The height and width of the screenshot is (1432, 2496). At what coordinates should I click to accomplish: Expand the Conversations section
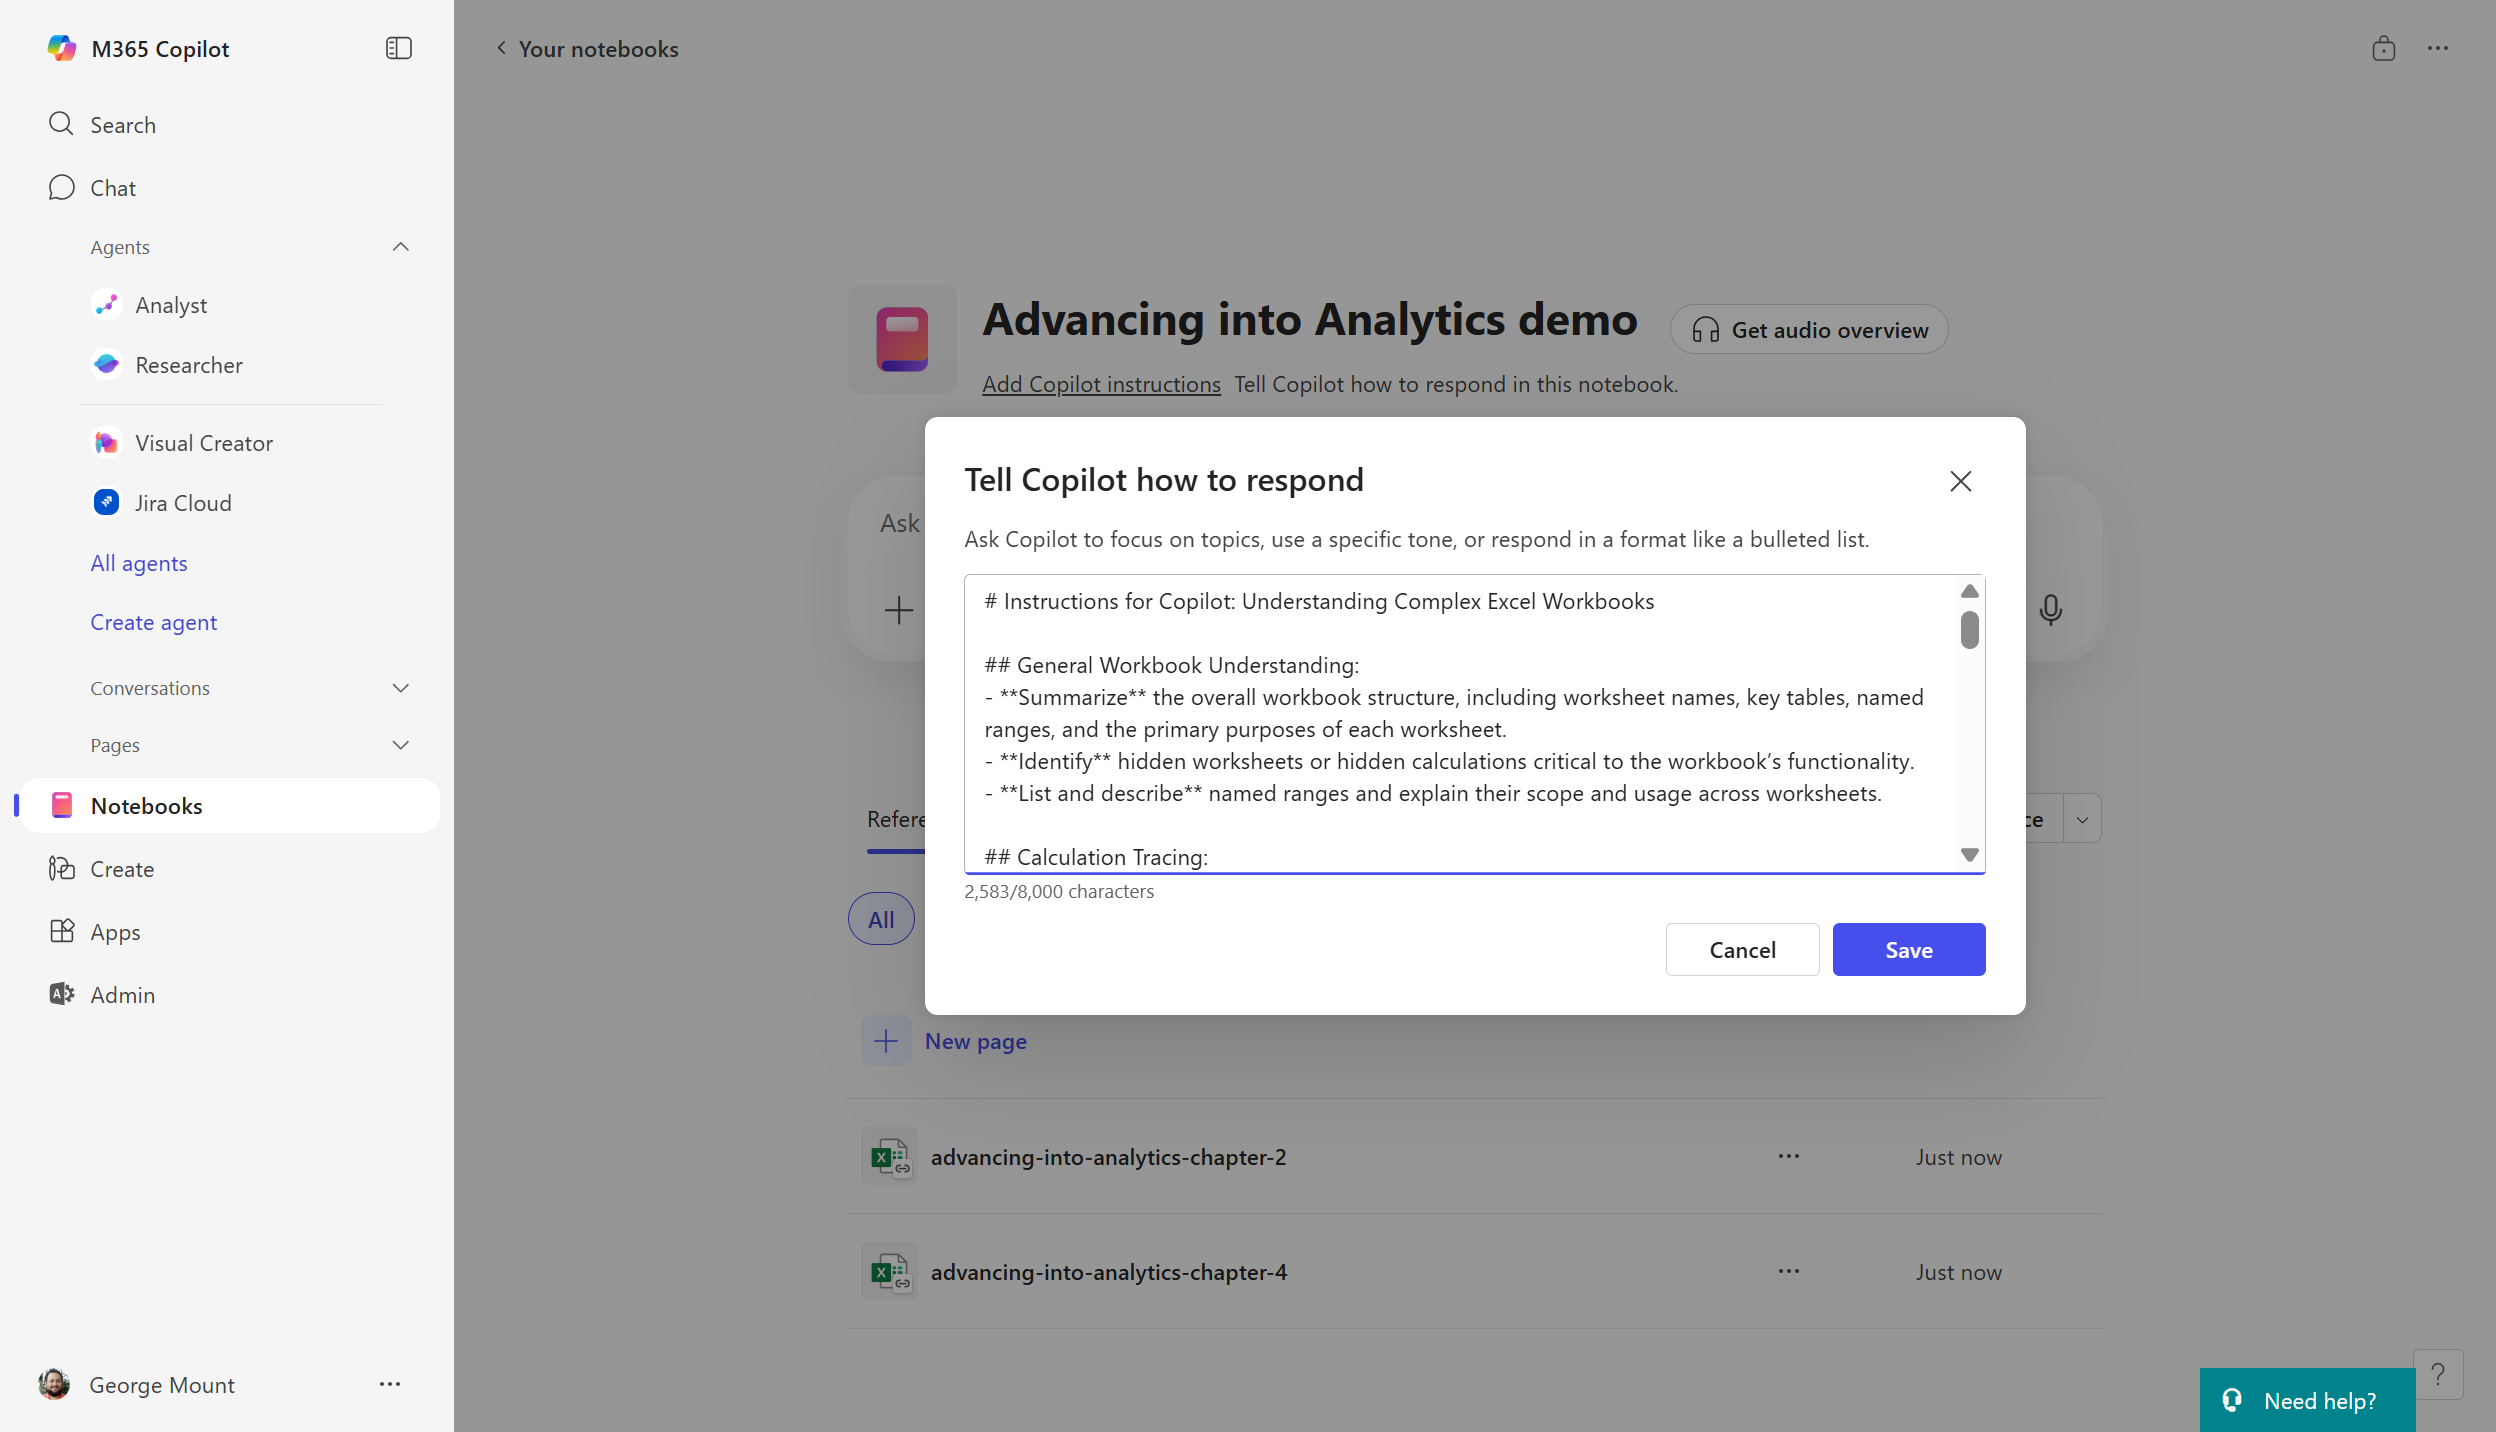click(x=401, y=688)
